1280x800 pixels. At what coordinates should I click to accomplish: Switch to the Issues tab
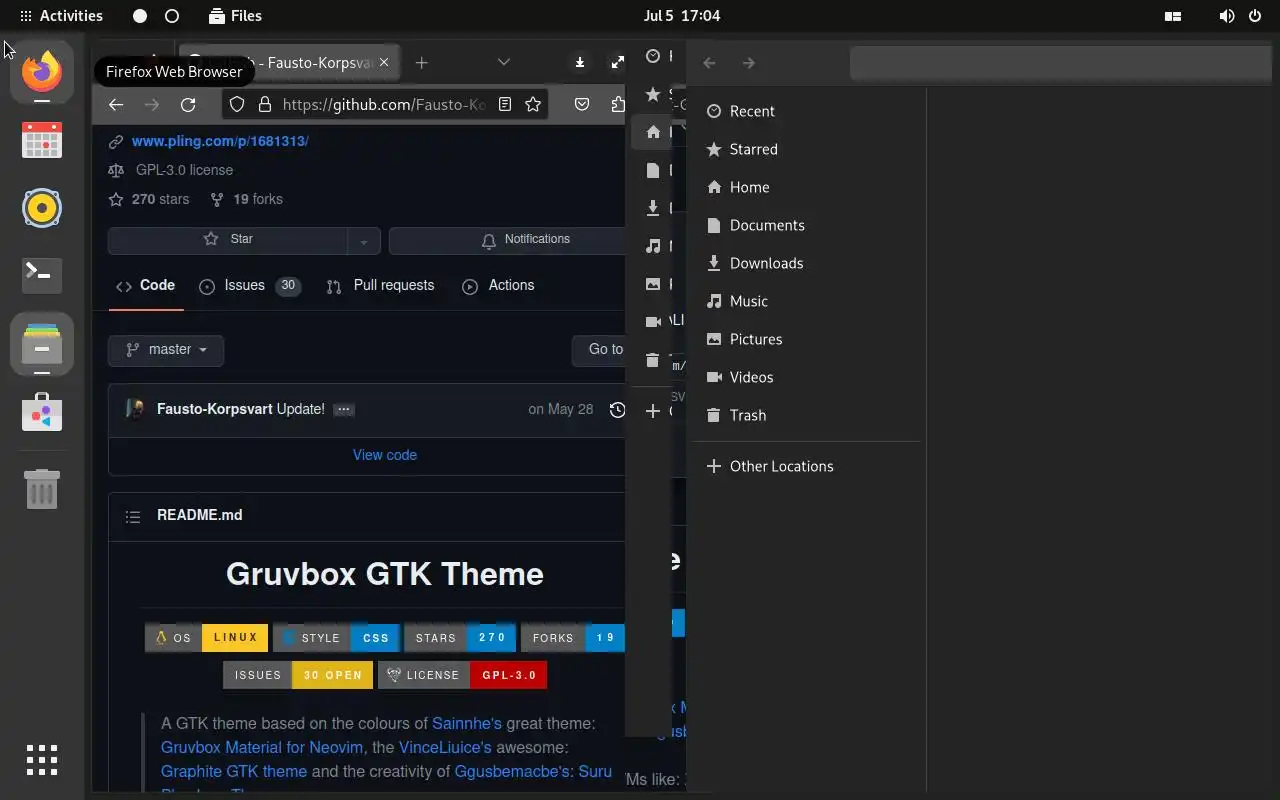250,286
